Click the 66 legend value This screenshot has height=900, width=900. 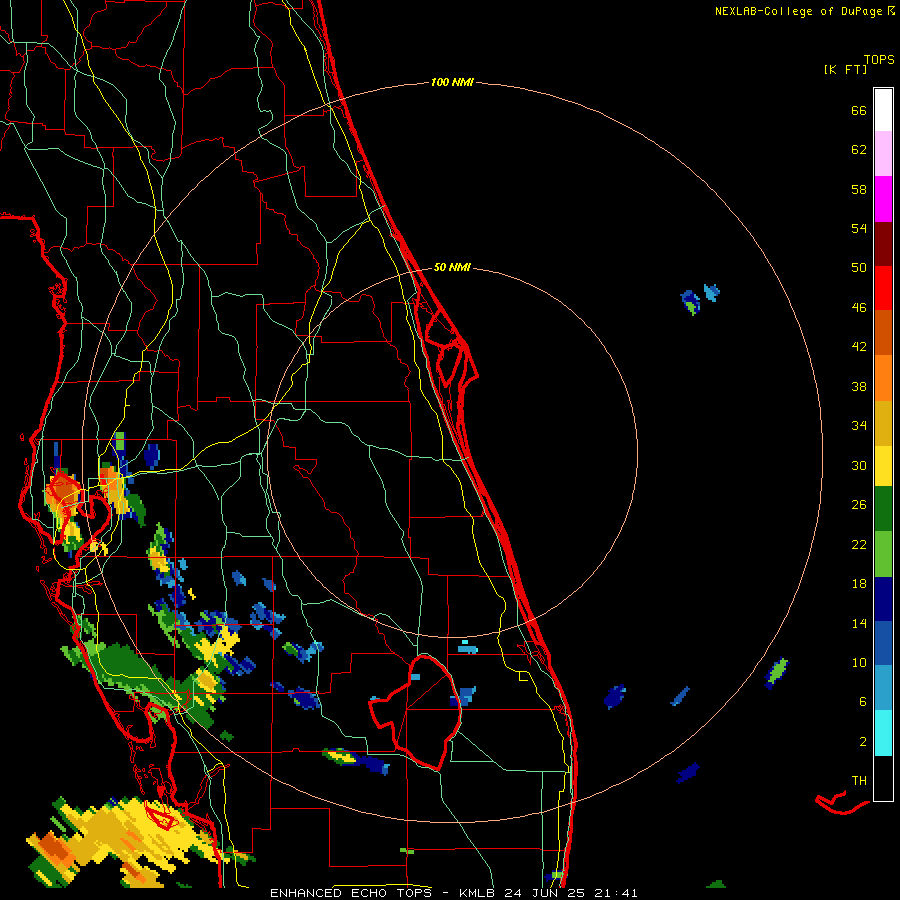tap(859, 110)
